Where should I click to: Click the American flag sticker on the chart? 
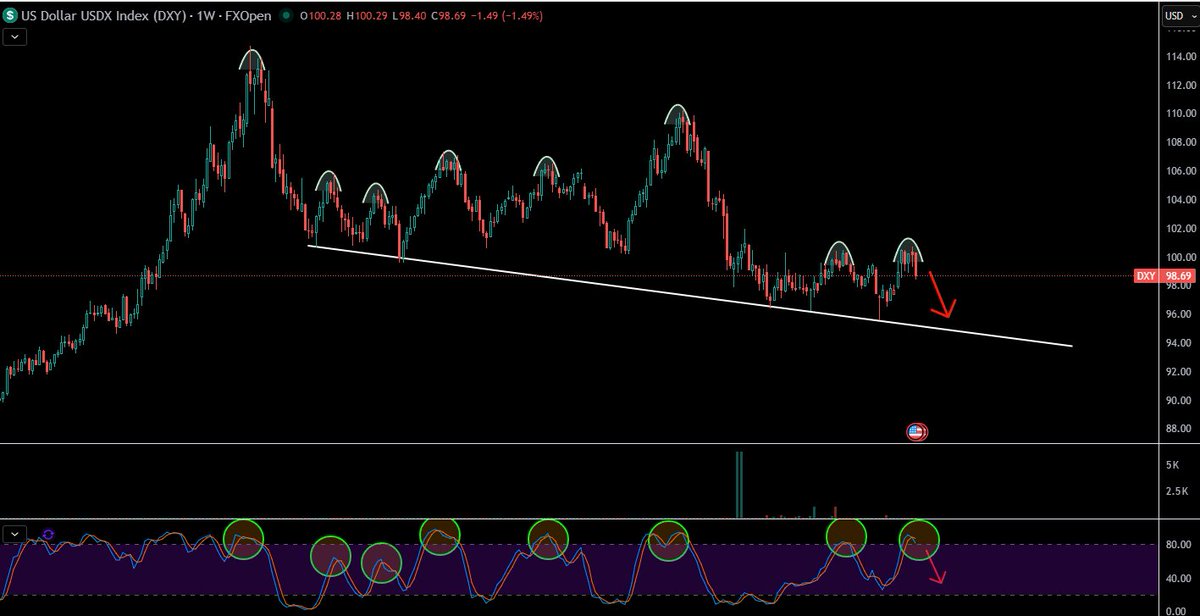[x=916, y=432]
